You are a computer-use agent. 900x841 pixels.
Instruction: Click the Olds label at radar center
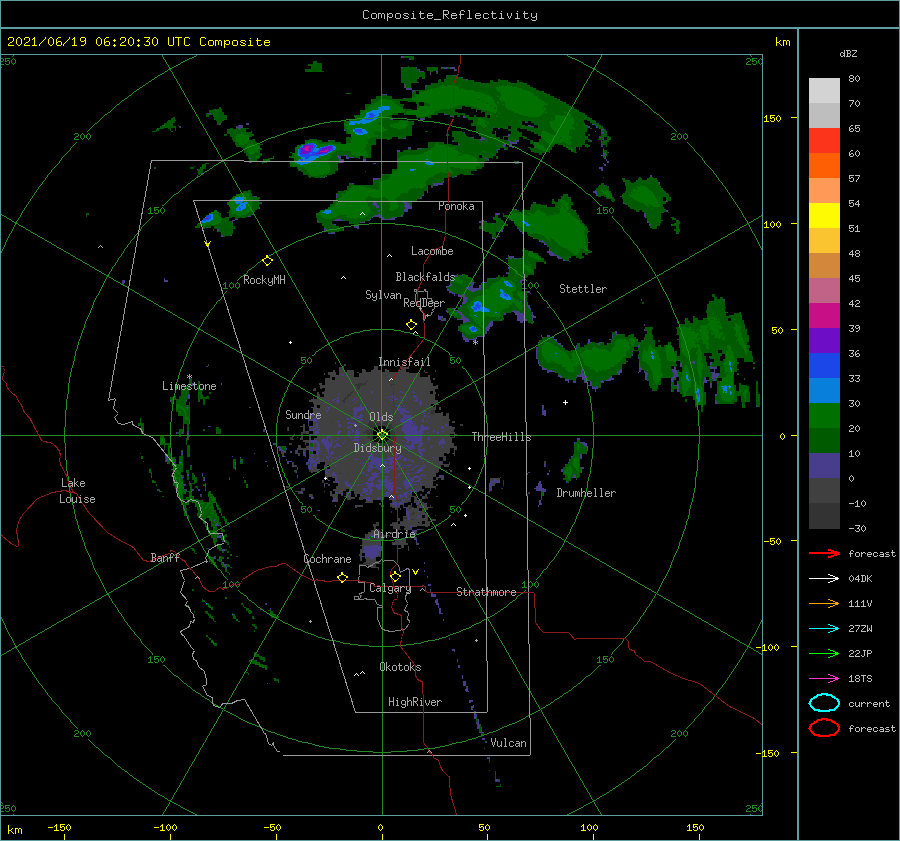[381, 417]
